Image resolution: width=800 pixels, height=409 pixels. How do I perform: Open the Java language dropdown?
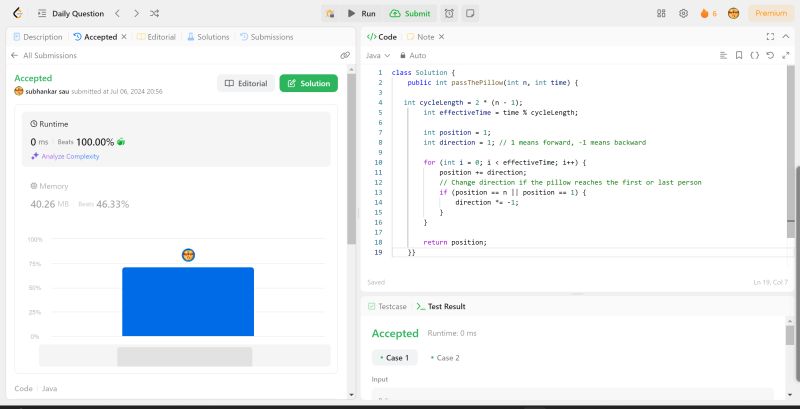(378, 55)
